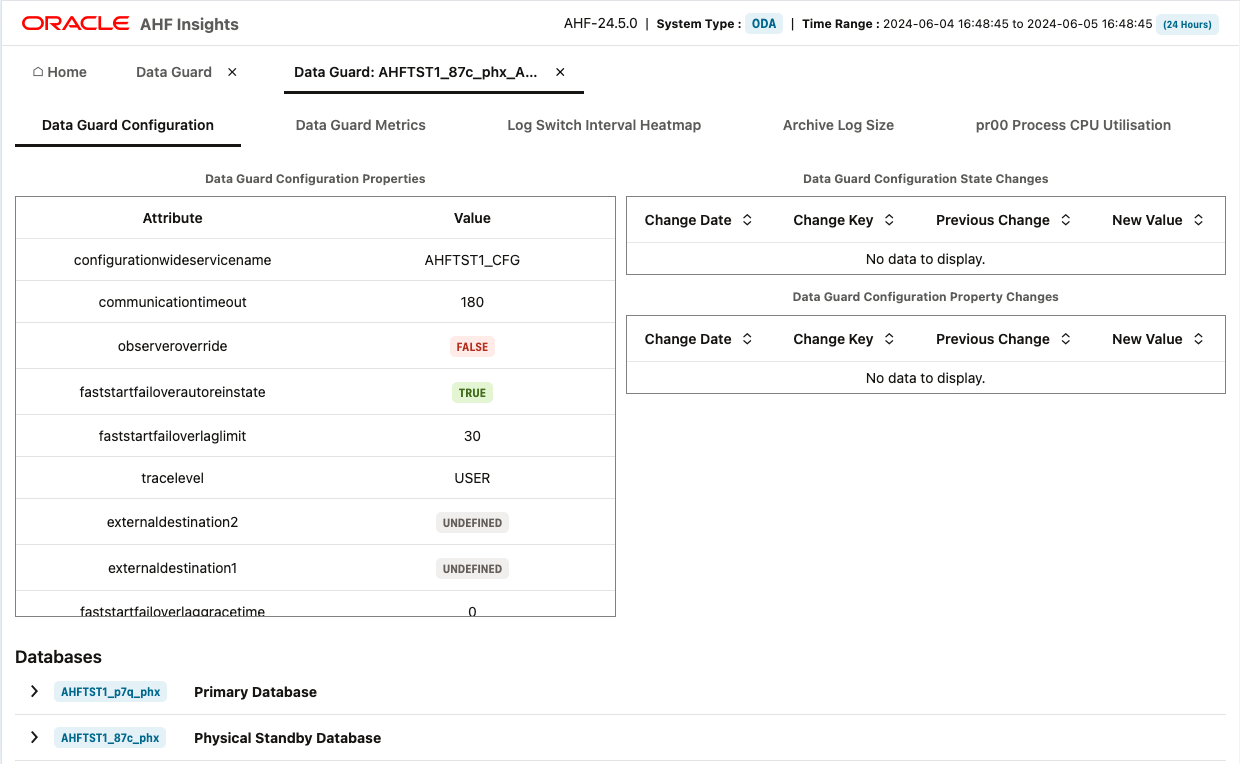Viewport: 1240px width, 764px height.
Task: Click the AHFTST1_p7q_phx database link
Action: tap(110, 691)
